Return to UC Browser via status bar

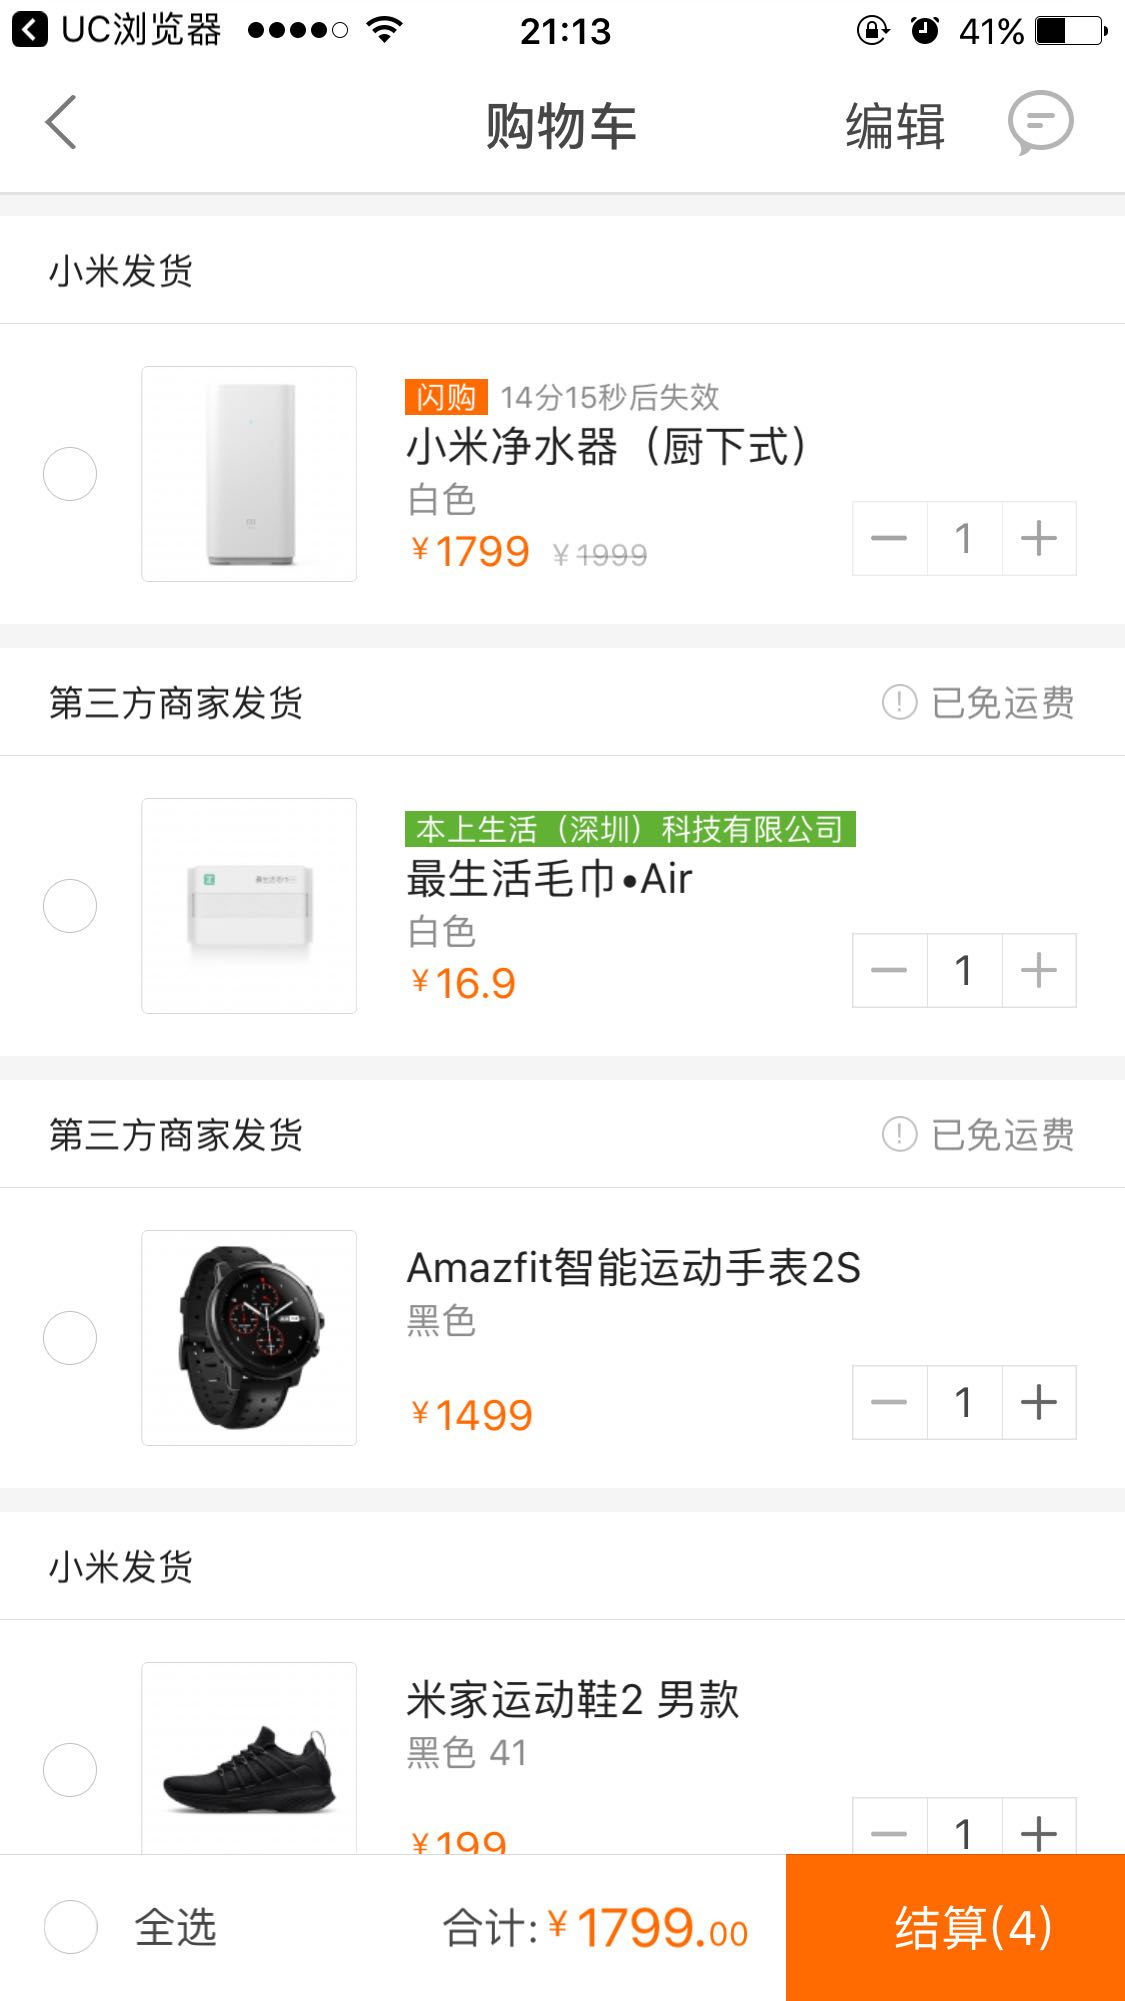click(x=116, y=30)
